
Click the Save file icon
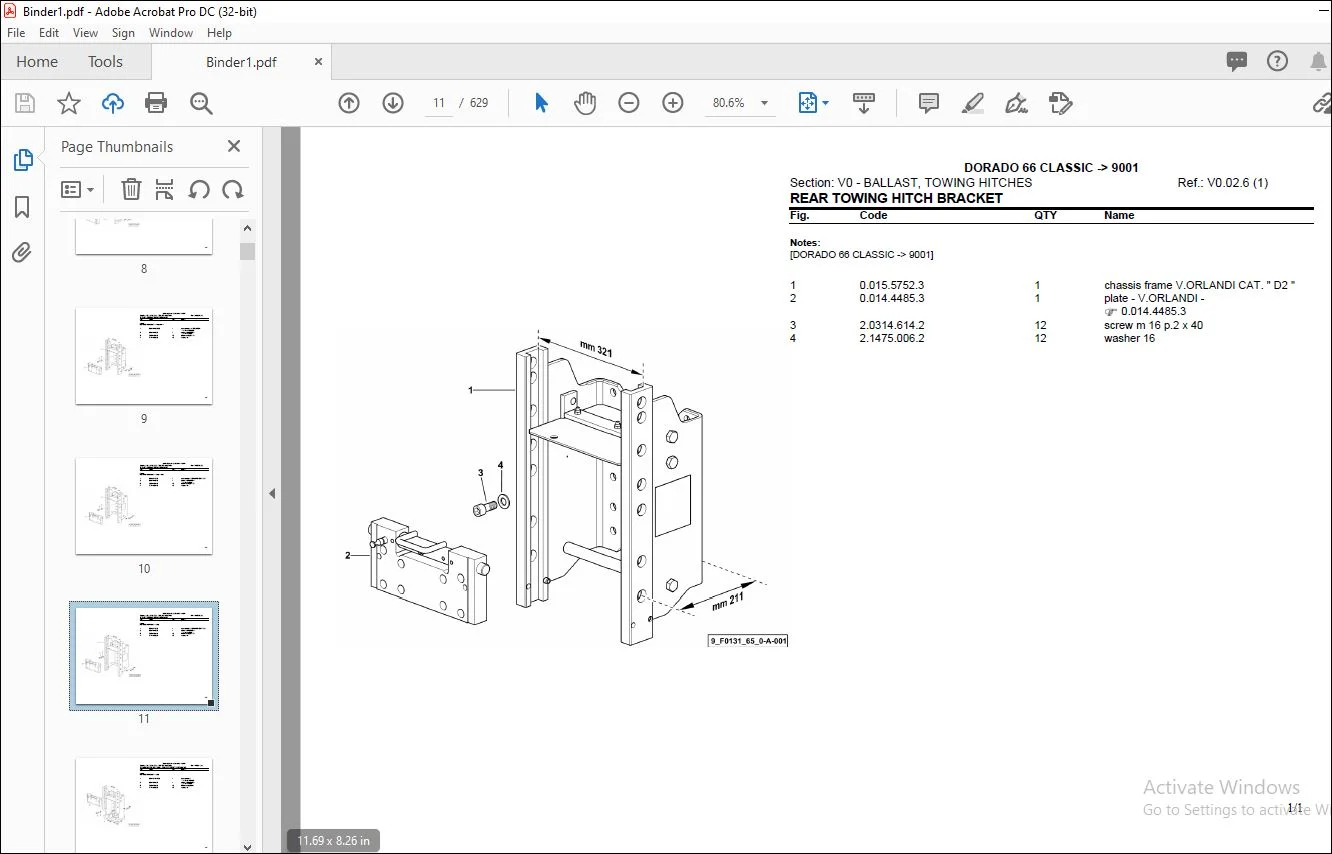click(25, 103)
